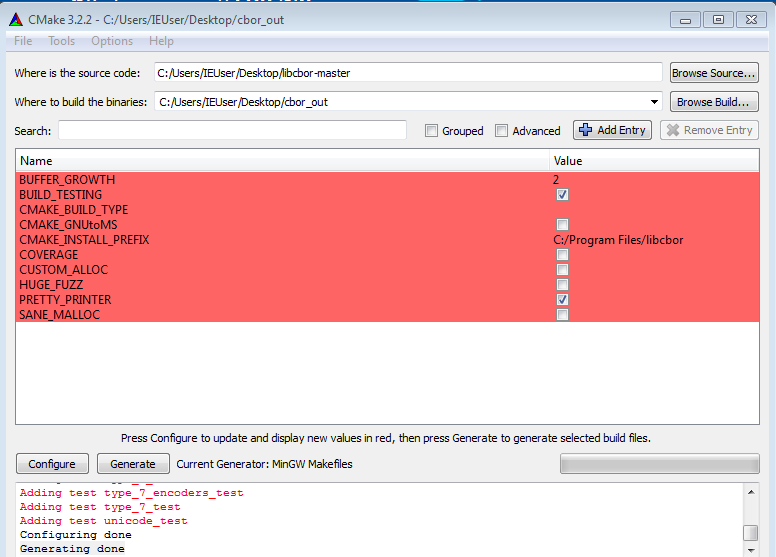Click the Browse Build button
Viewport: 776px width, 557px height.
[x=714, y=102]
